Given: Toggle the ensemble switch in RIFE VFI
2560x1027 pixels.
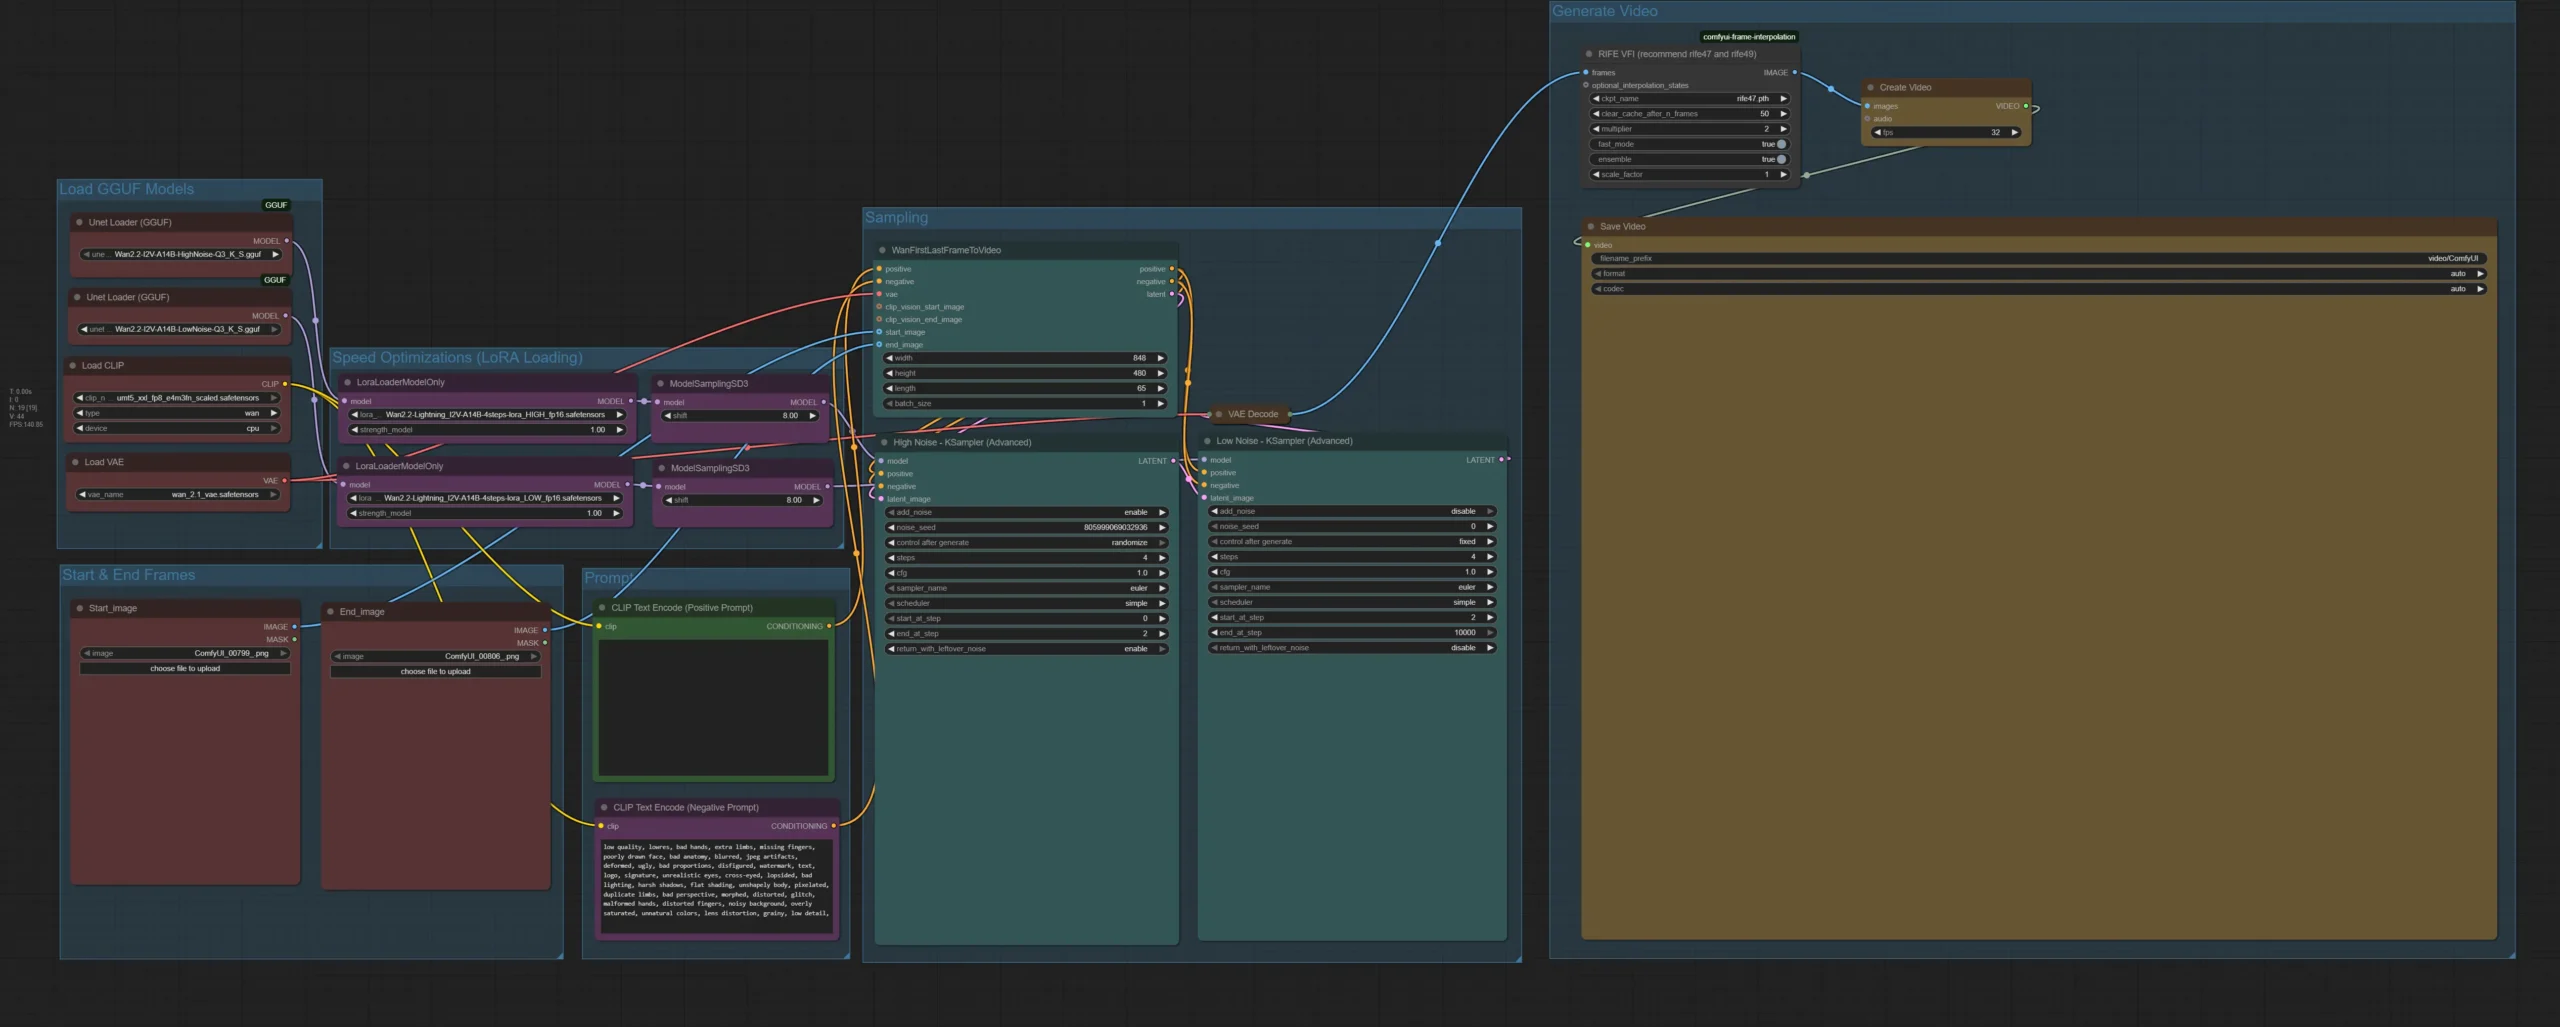Looking at the screenshot, I should 1780,159.
